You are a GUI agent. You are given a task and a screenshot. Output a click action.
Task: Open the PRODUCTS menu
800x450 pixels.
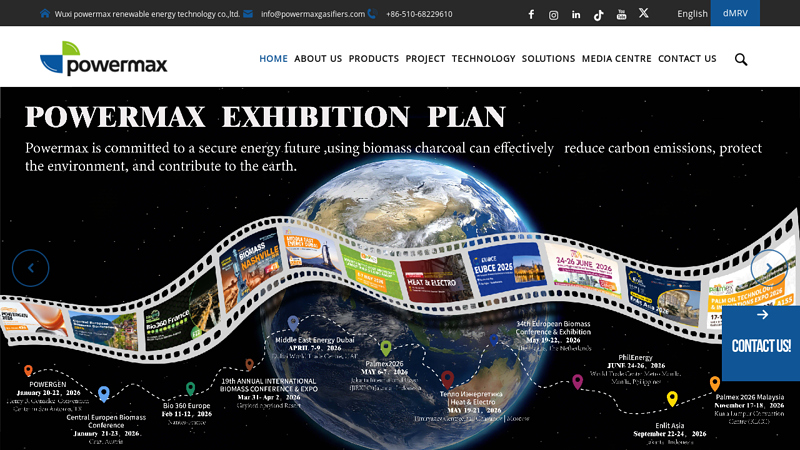point(373,59)
